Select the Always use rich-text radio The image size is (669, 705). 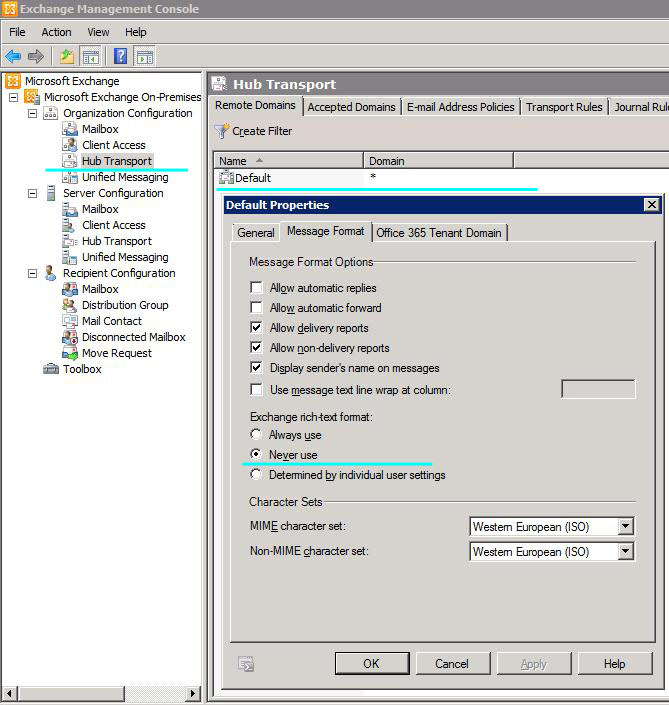(256, 434)
